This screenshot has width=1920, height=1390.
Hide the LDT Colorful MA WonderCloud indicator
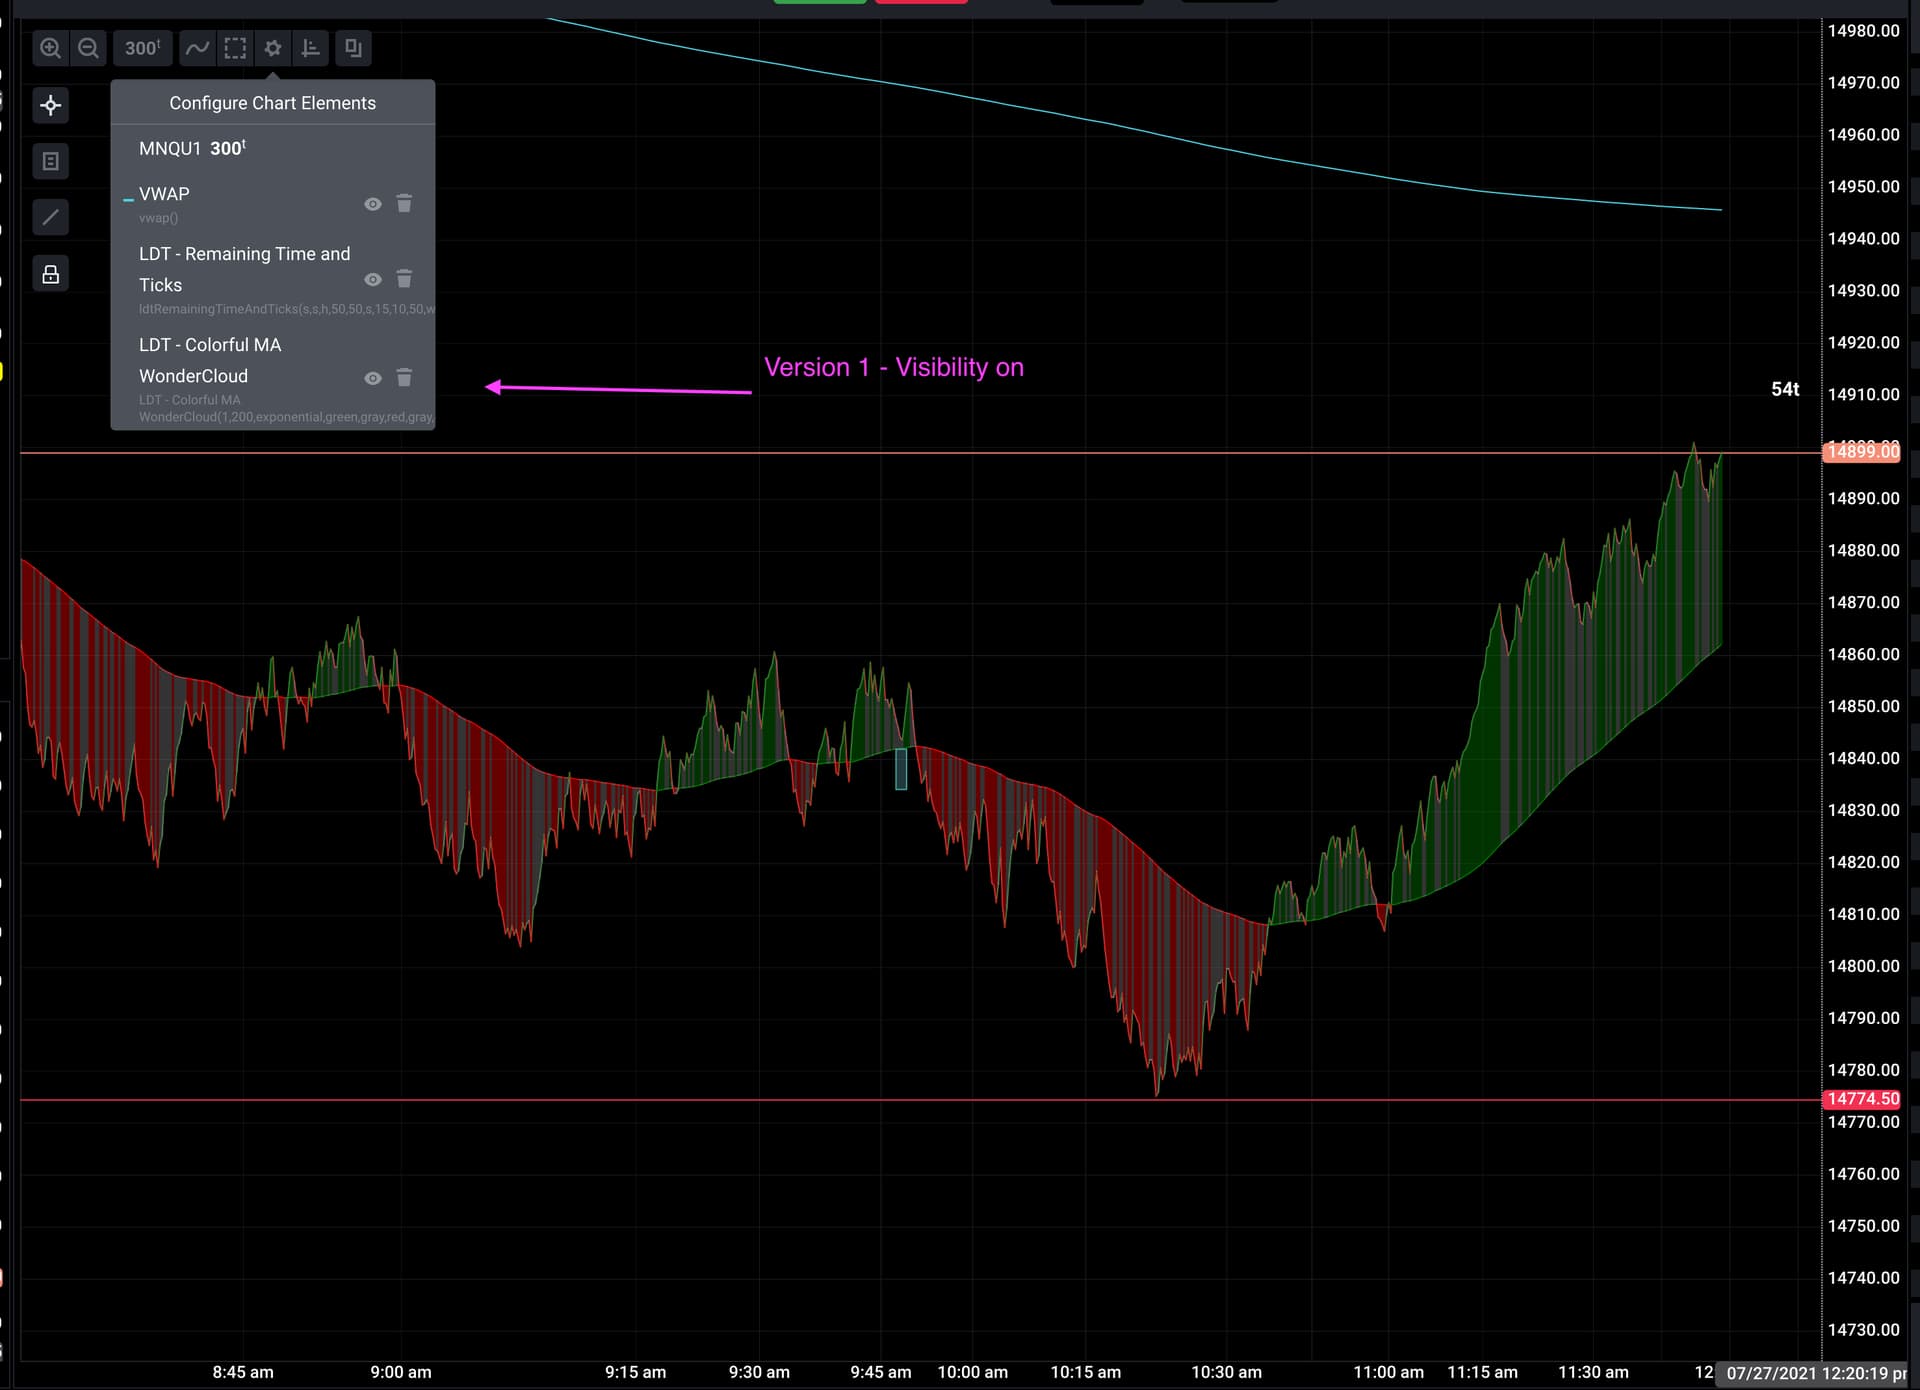[373, 378]
